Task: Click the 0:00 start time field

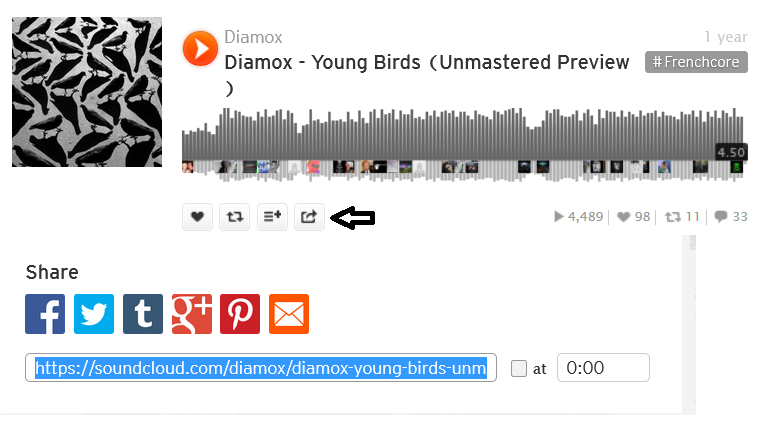Action: coord(603,368)
